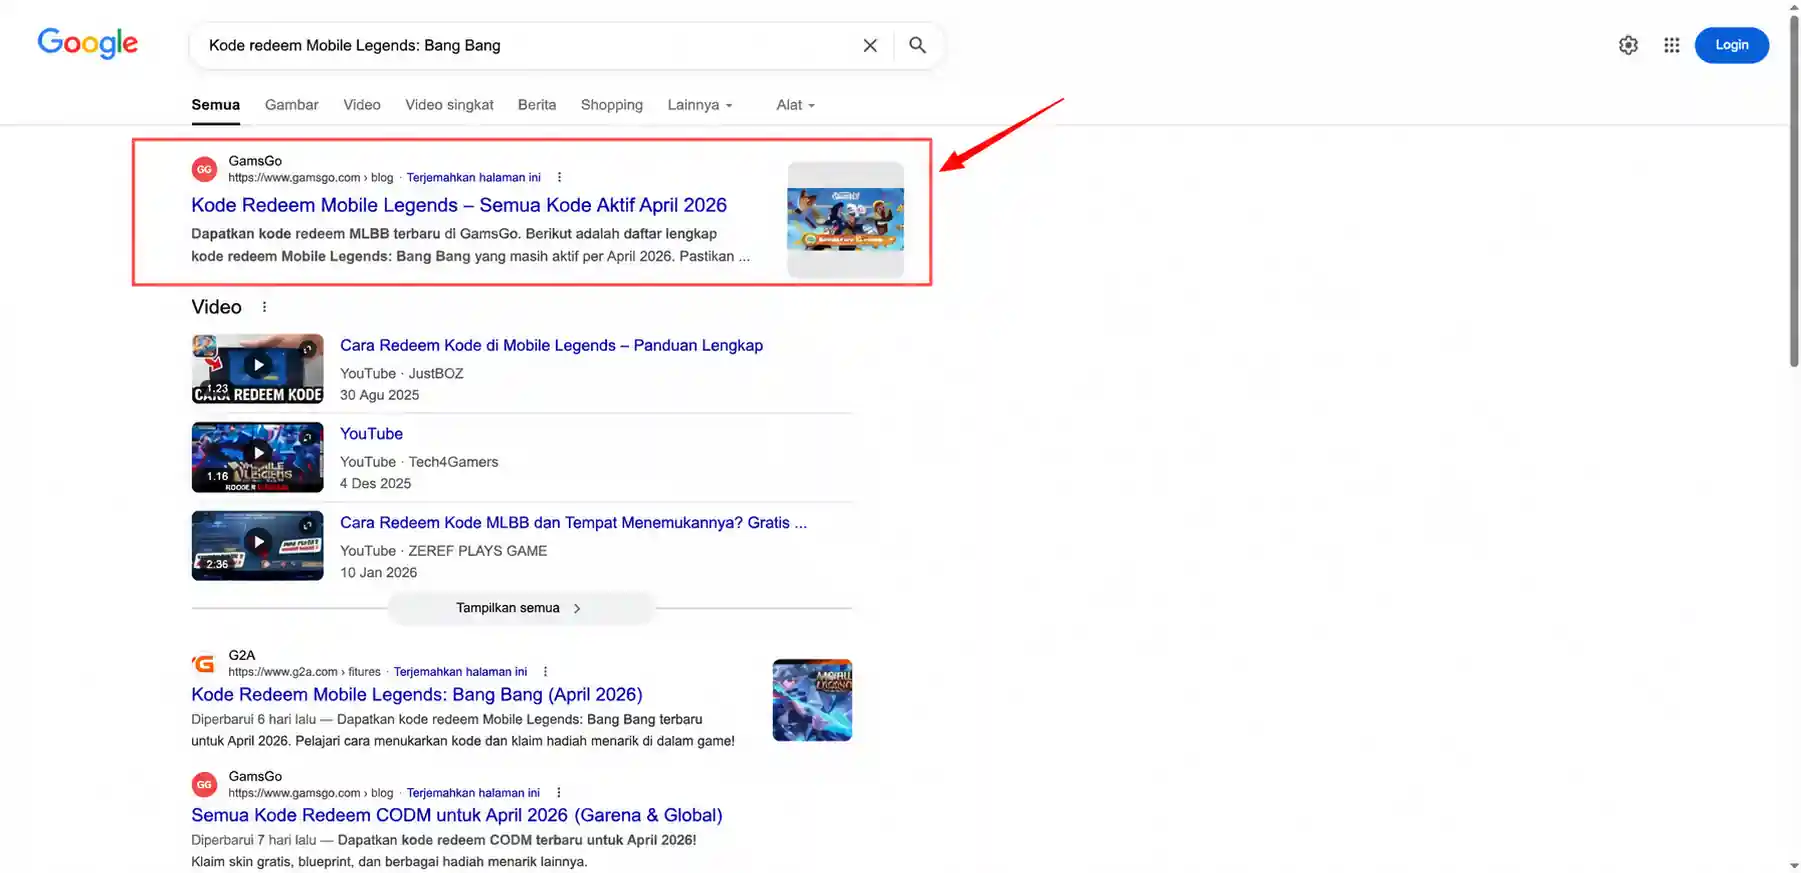Click Terjemahkan halaman ini on CODM result
Image resolution: width=1801 pixels, height=873 pixels.
coord(473,793)
